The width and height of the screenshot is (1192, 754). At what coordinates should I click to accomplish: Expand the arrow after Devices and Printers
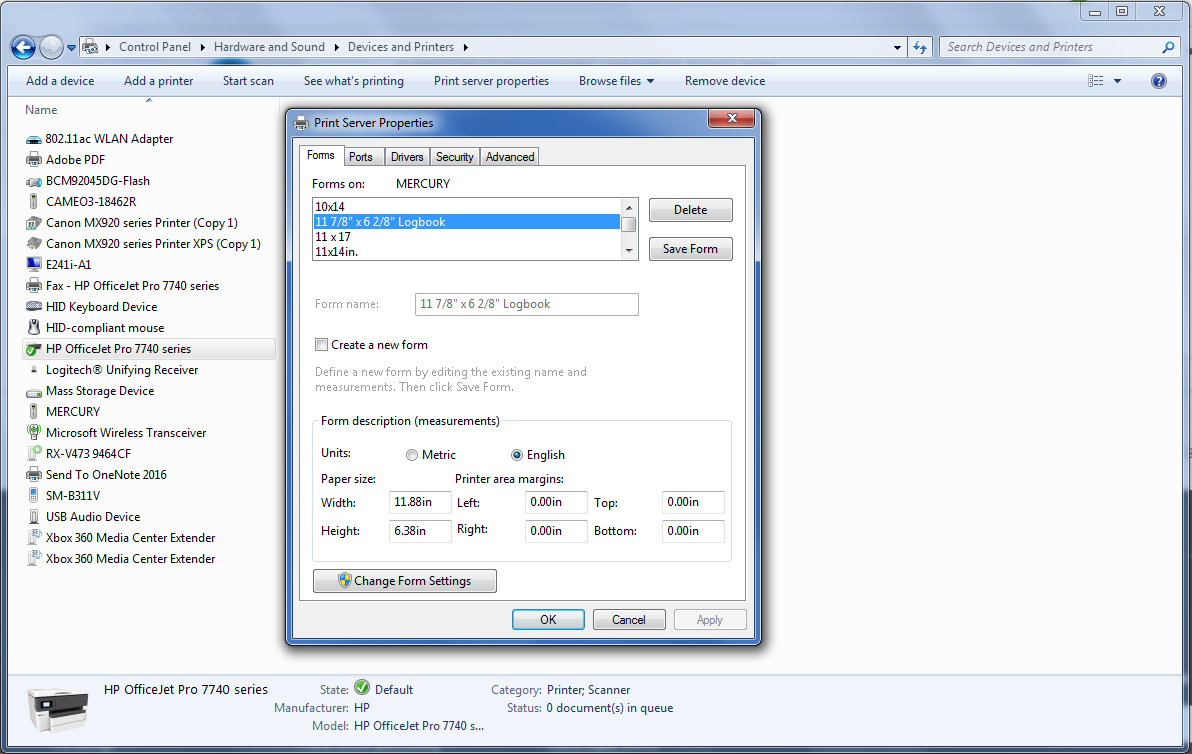(x=465, y=47)
